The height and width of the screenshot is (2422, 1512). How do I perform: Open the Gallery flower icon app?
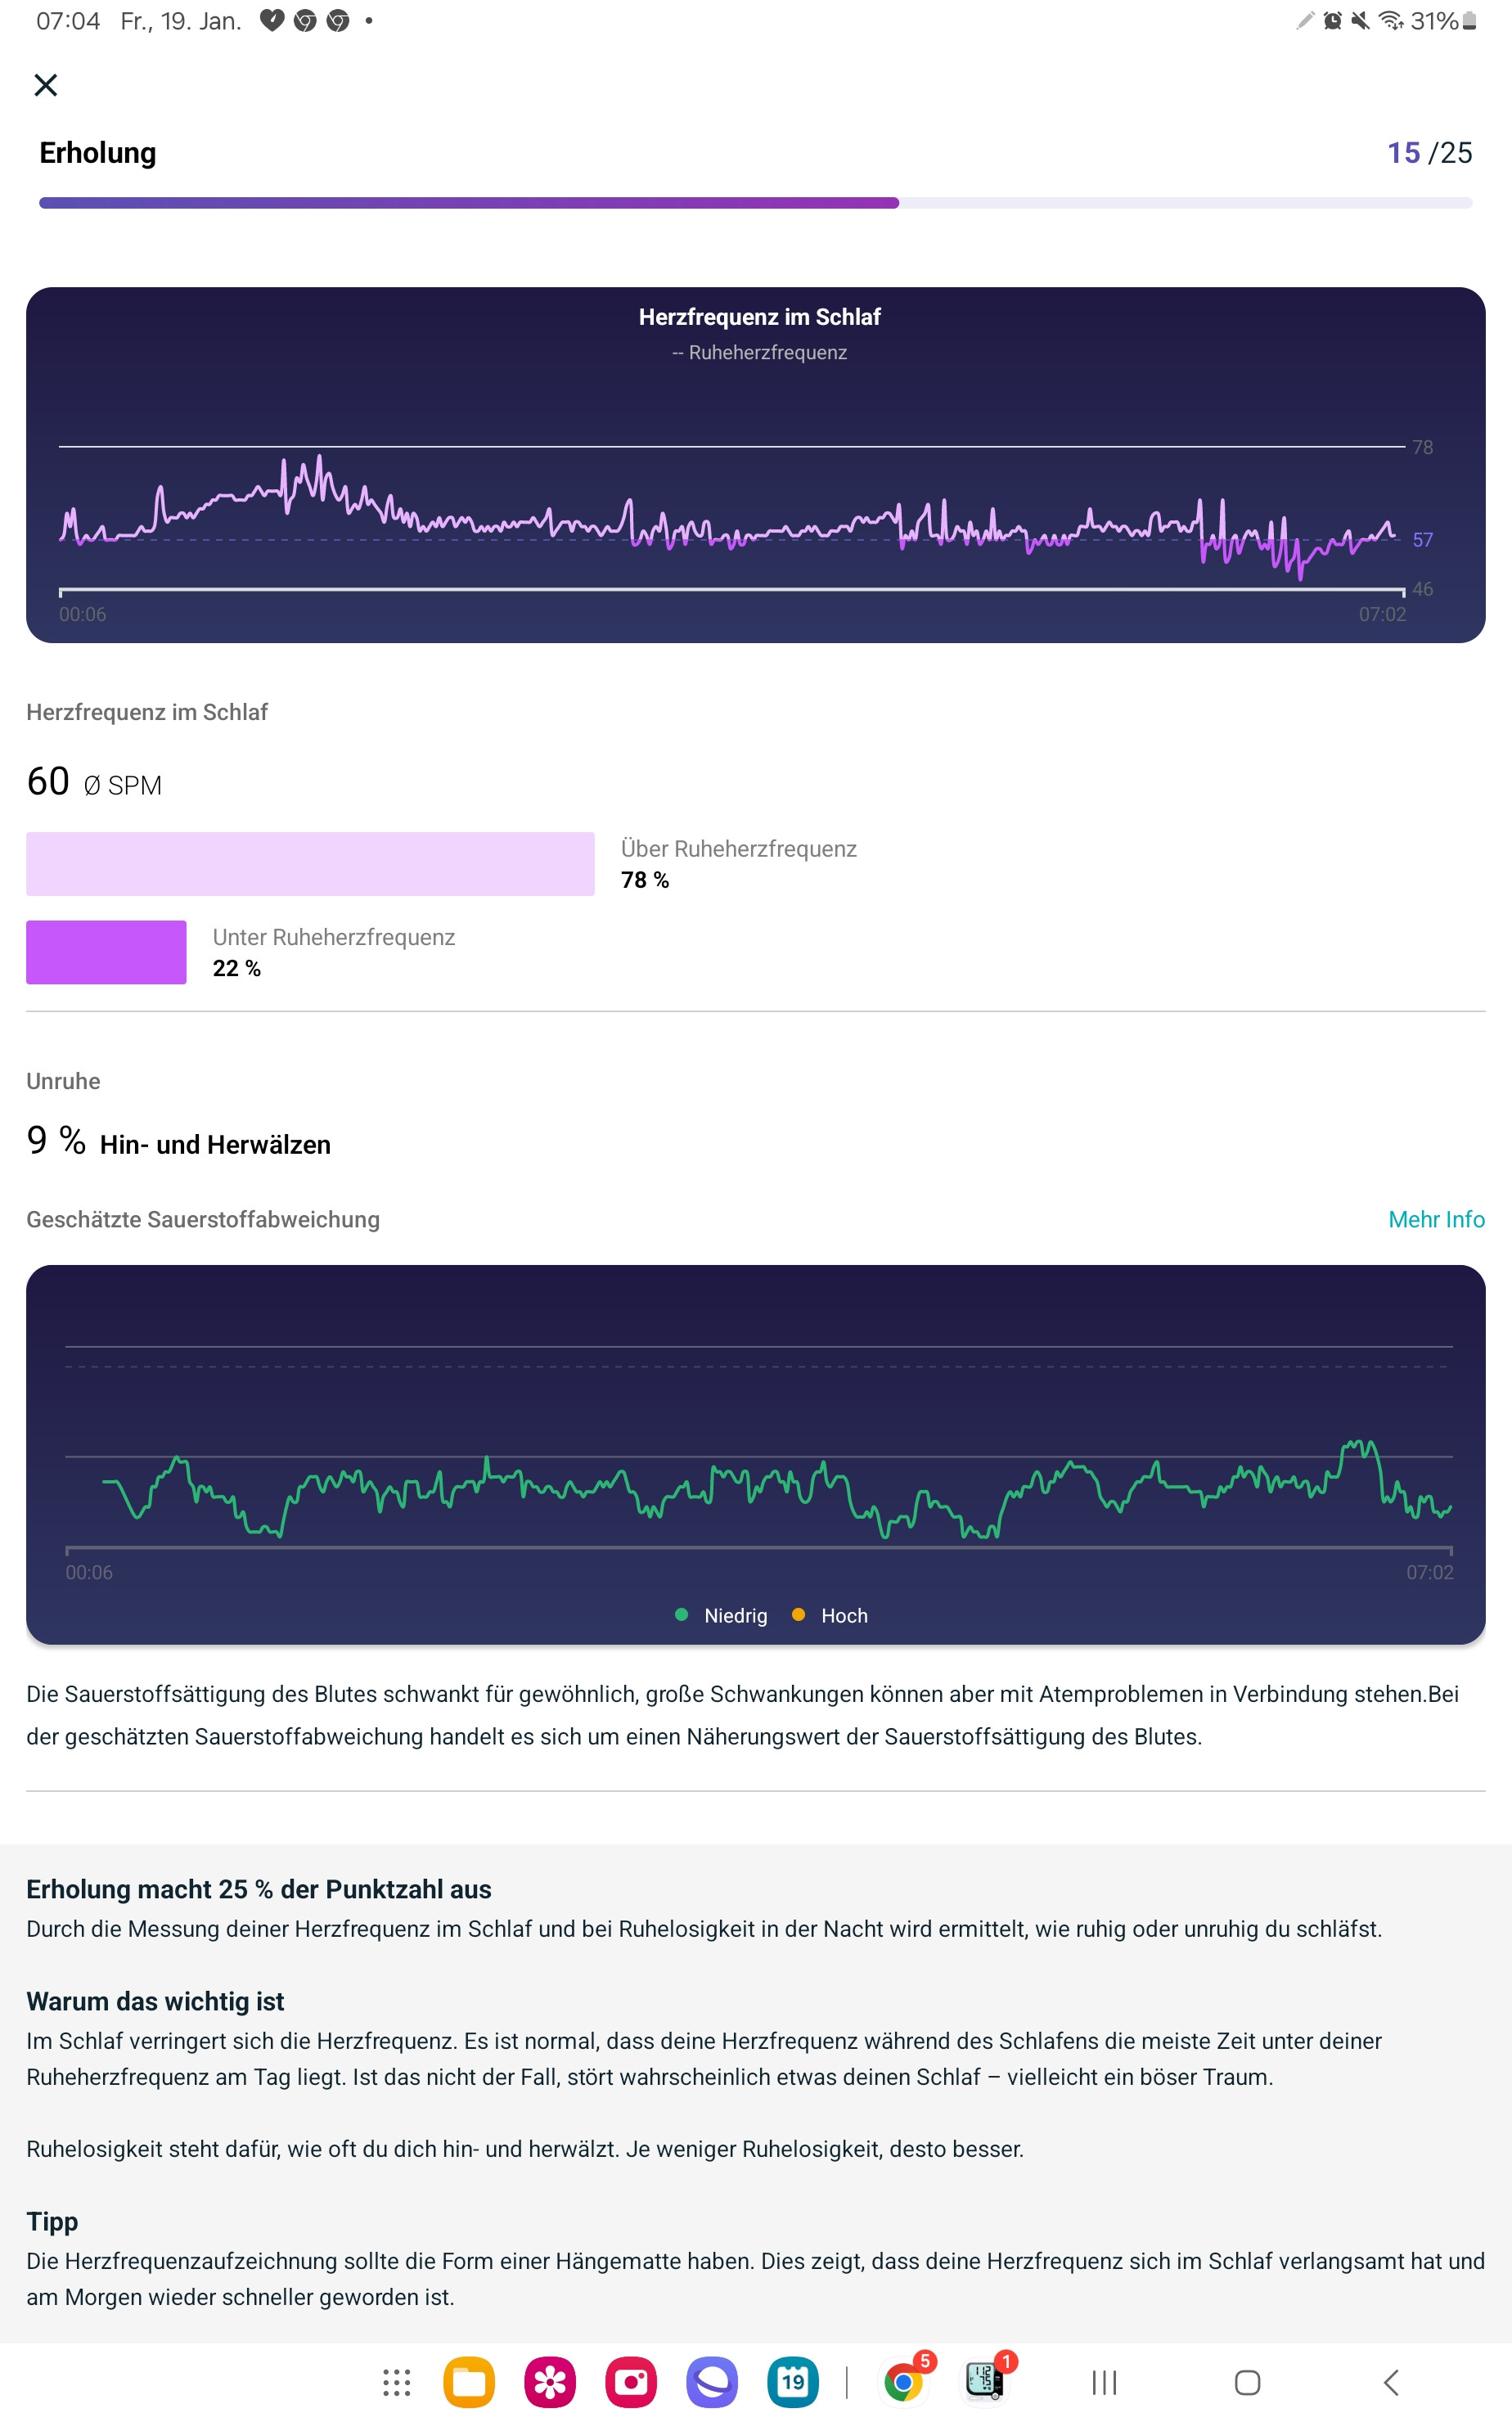click(x=550, y=2382)
